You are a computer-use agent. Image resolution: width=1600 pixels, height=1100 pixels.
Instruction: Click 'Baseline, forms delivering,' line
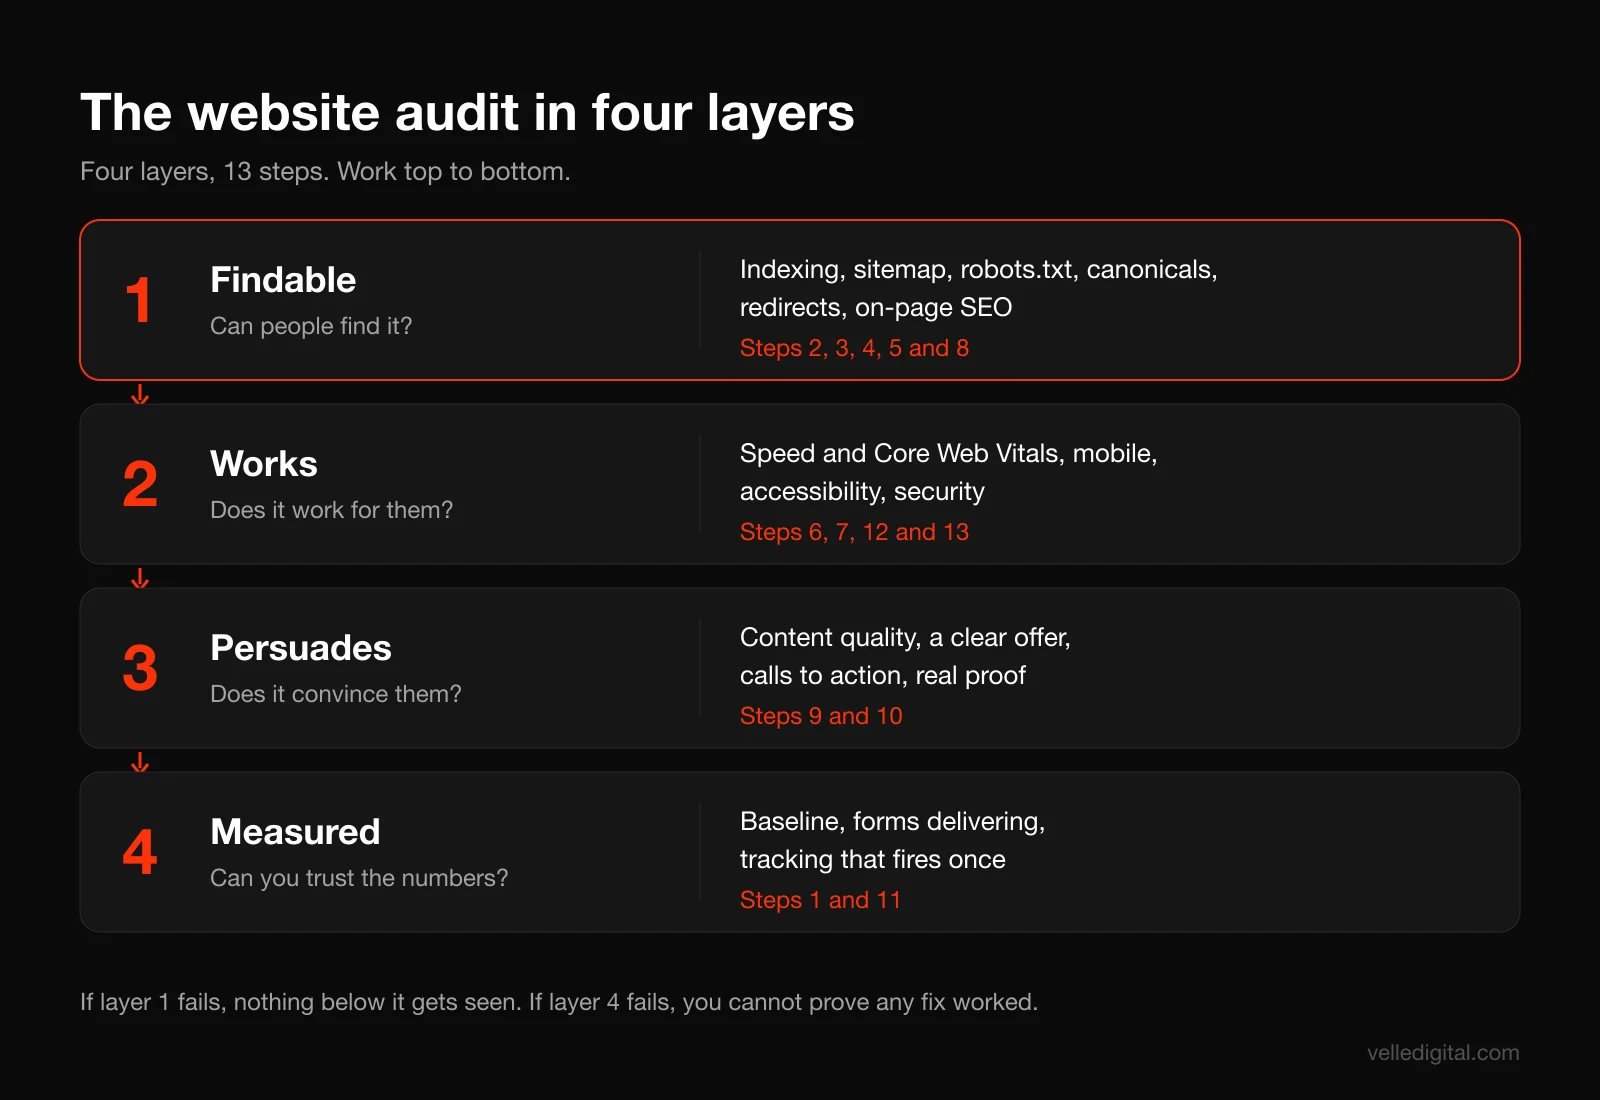892,822
